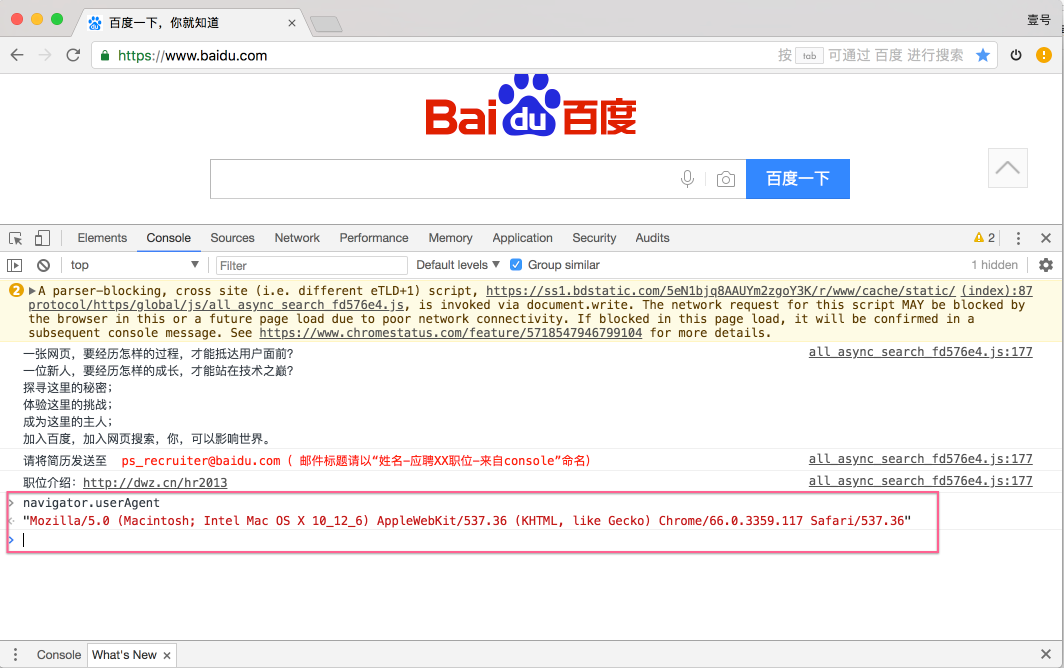The image size is (1064, 668).
Task: Open the Default levels dropdown
Action: pos(458,265)
